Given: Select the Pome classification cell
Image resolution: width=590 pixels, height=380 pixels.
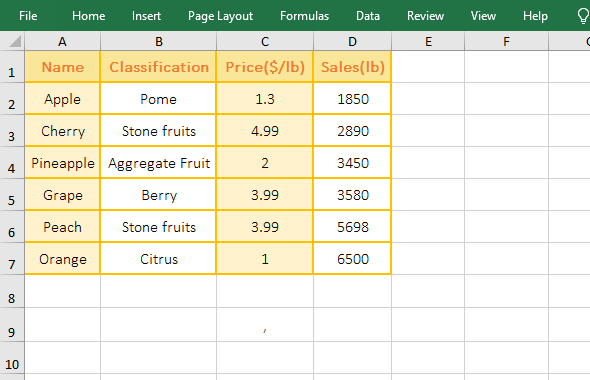Looking at the screenshot, I should coord(158,99).
